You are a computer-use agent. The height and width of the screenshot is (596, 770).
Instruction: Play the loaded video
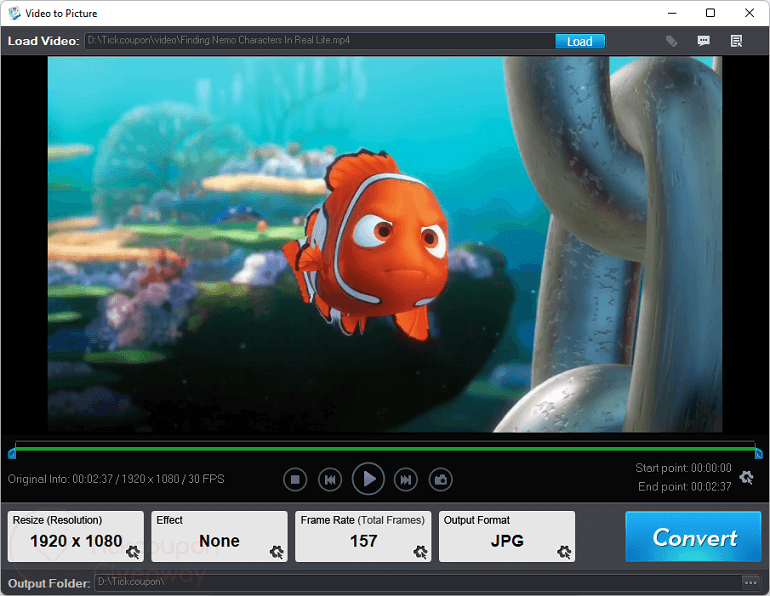pyautogui.click(x=368, y=479)
